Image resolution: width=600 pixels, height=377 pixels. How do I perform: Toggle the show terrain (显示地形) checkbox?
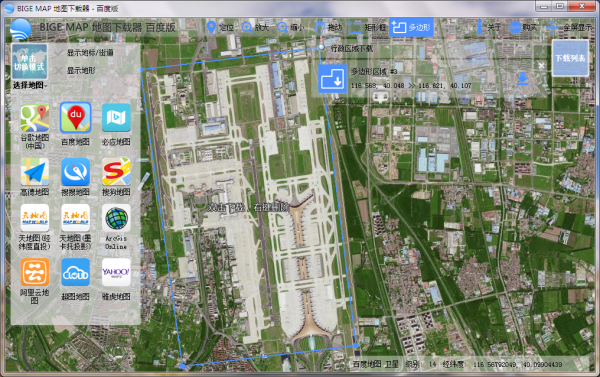click(x=59, y=70)
